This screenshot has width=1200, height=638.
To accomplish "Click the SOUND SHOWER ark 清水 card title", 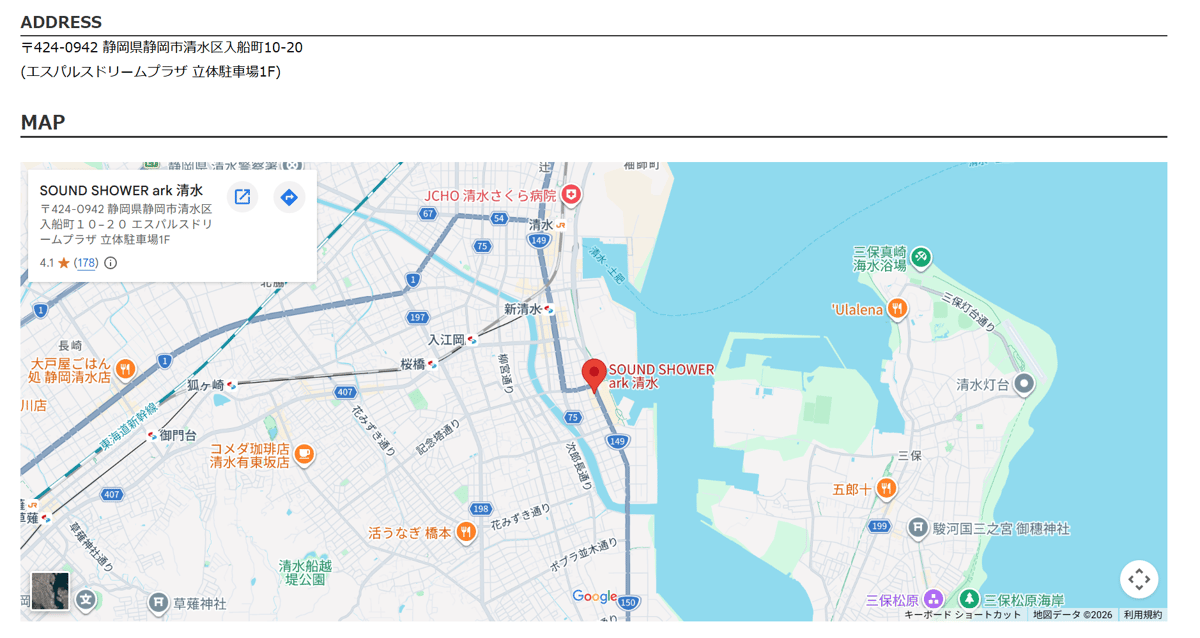I will coord(121,190).
